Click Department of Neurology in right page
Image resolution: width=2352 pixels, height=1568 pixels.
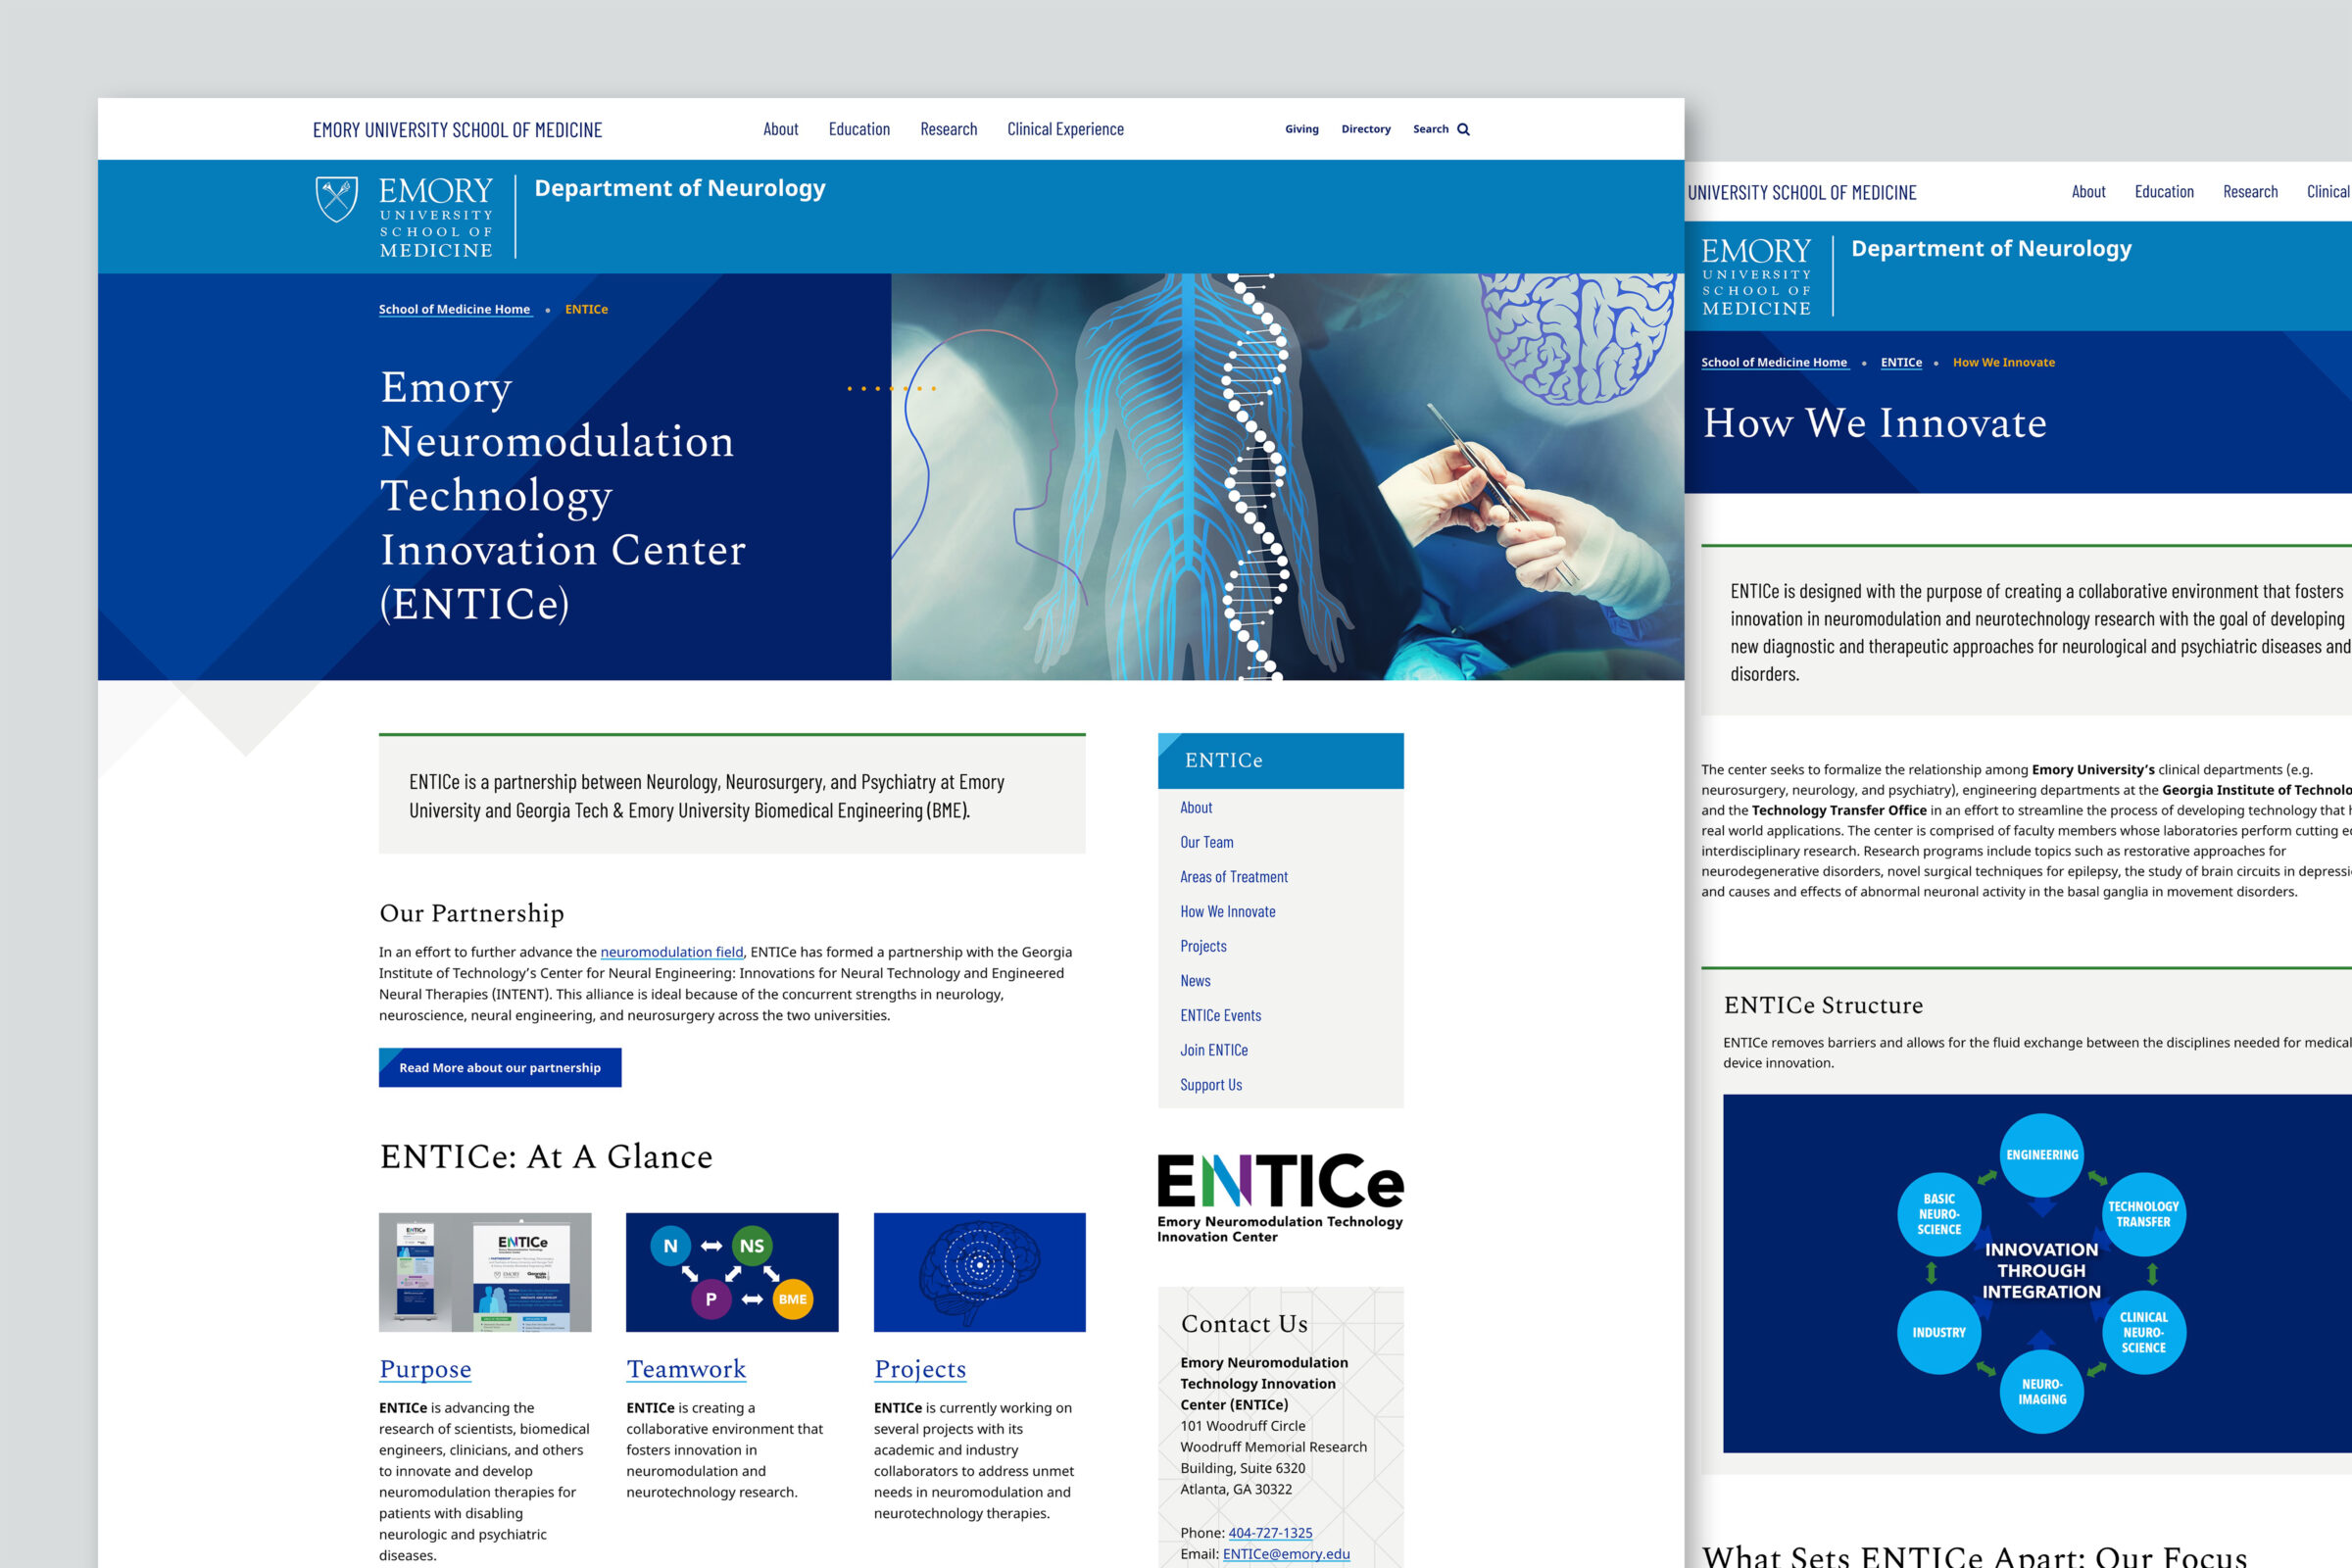[x=1991, y=248]
